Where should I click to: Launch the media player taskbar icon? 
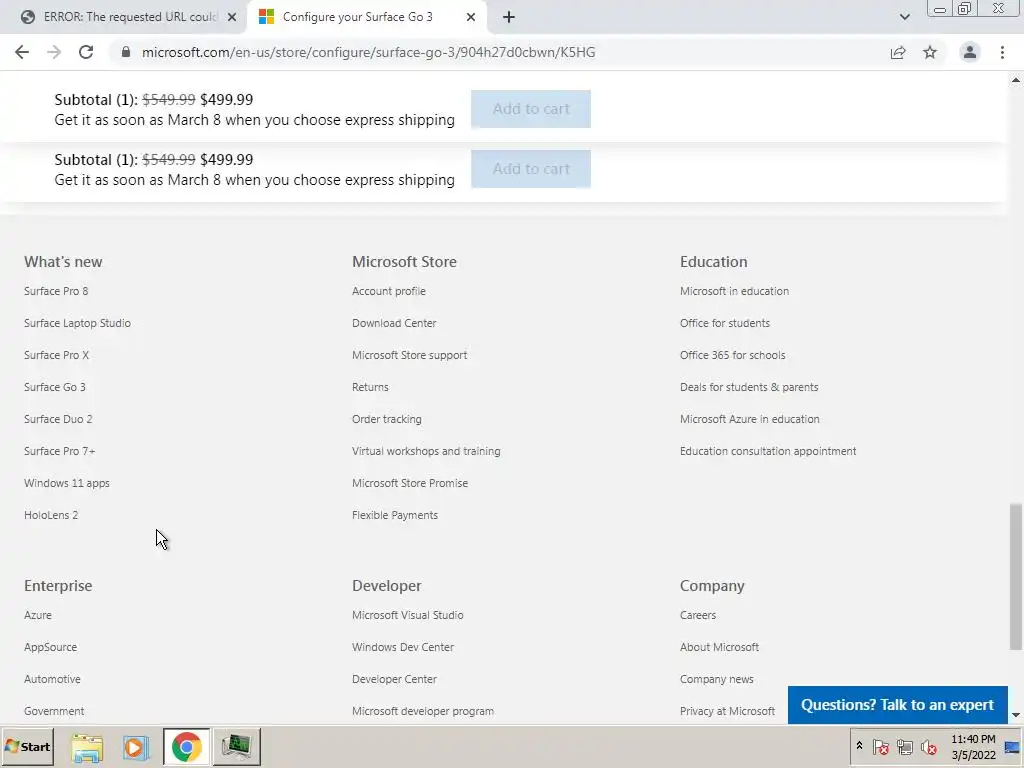(136, 747)
